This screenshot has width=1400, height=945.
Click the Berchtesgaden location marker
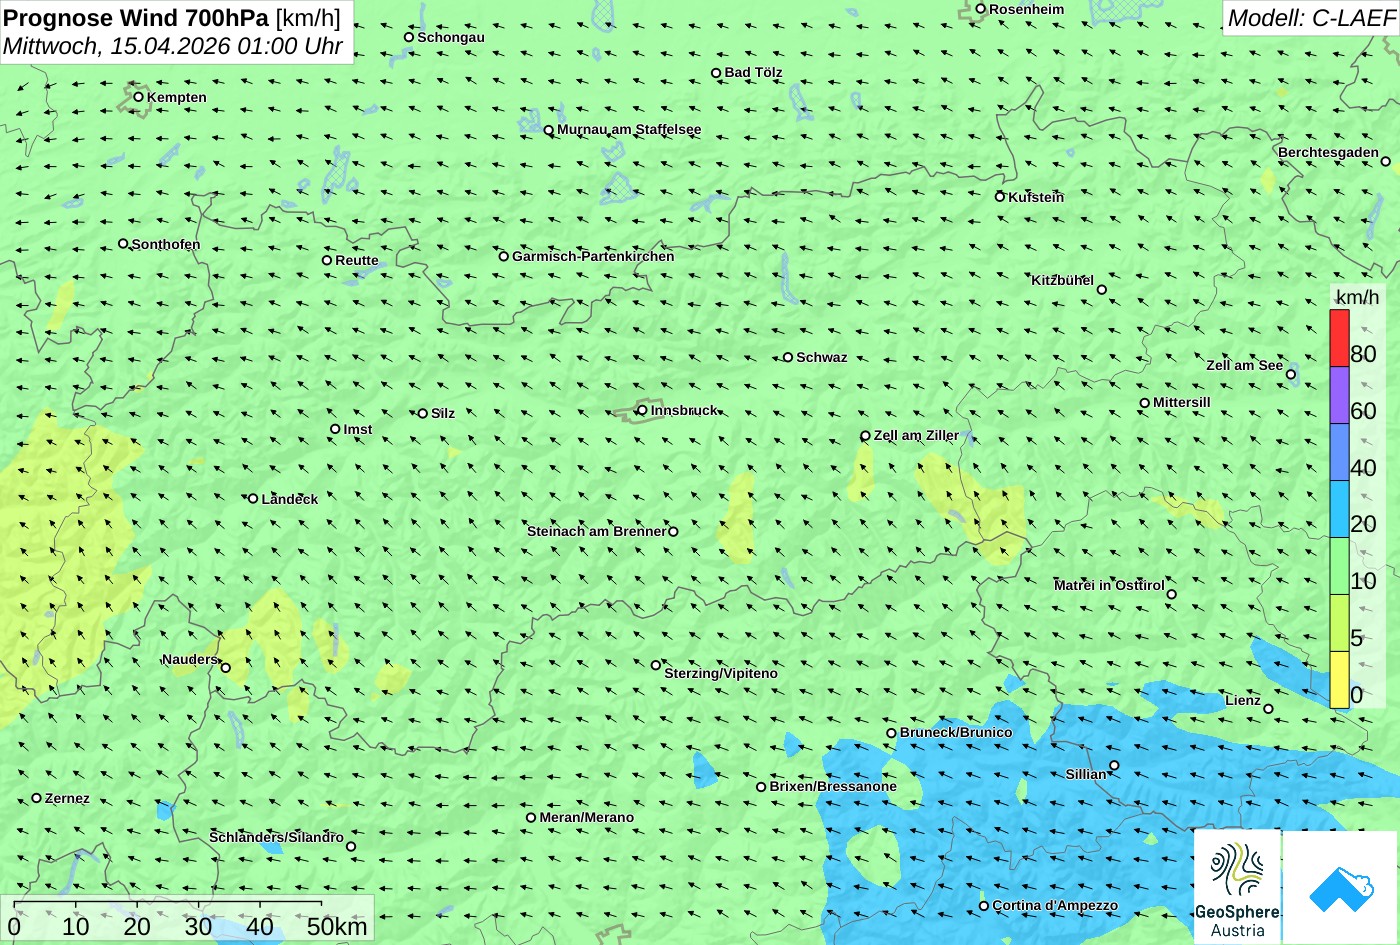[x=1386, y=161]
